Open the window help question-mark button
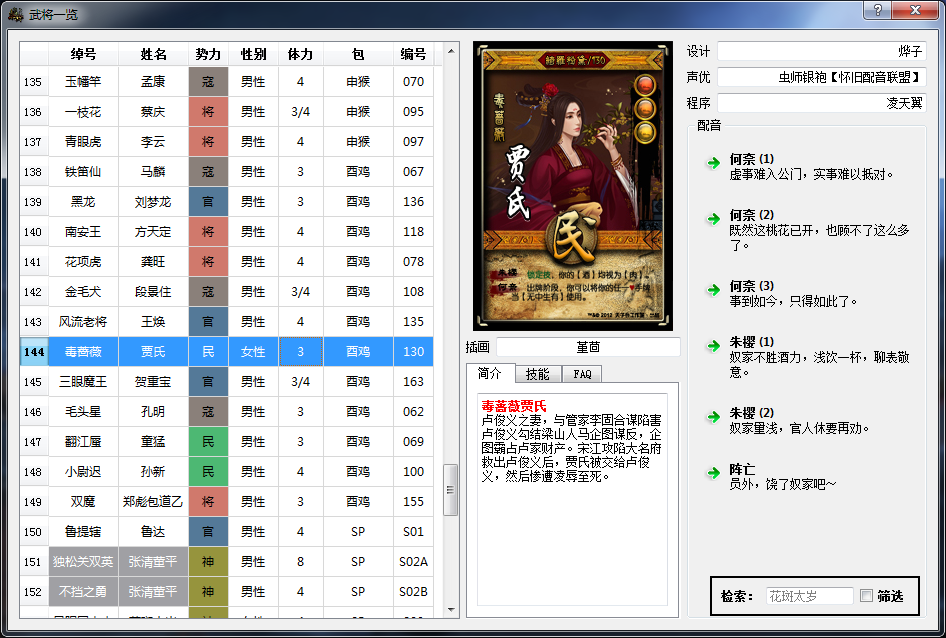 coord(878,10)
